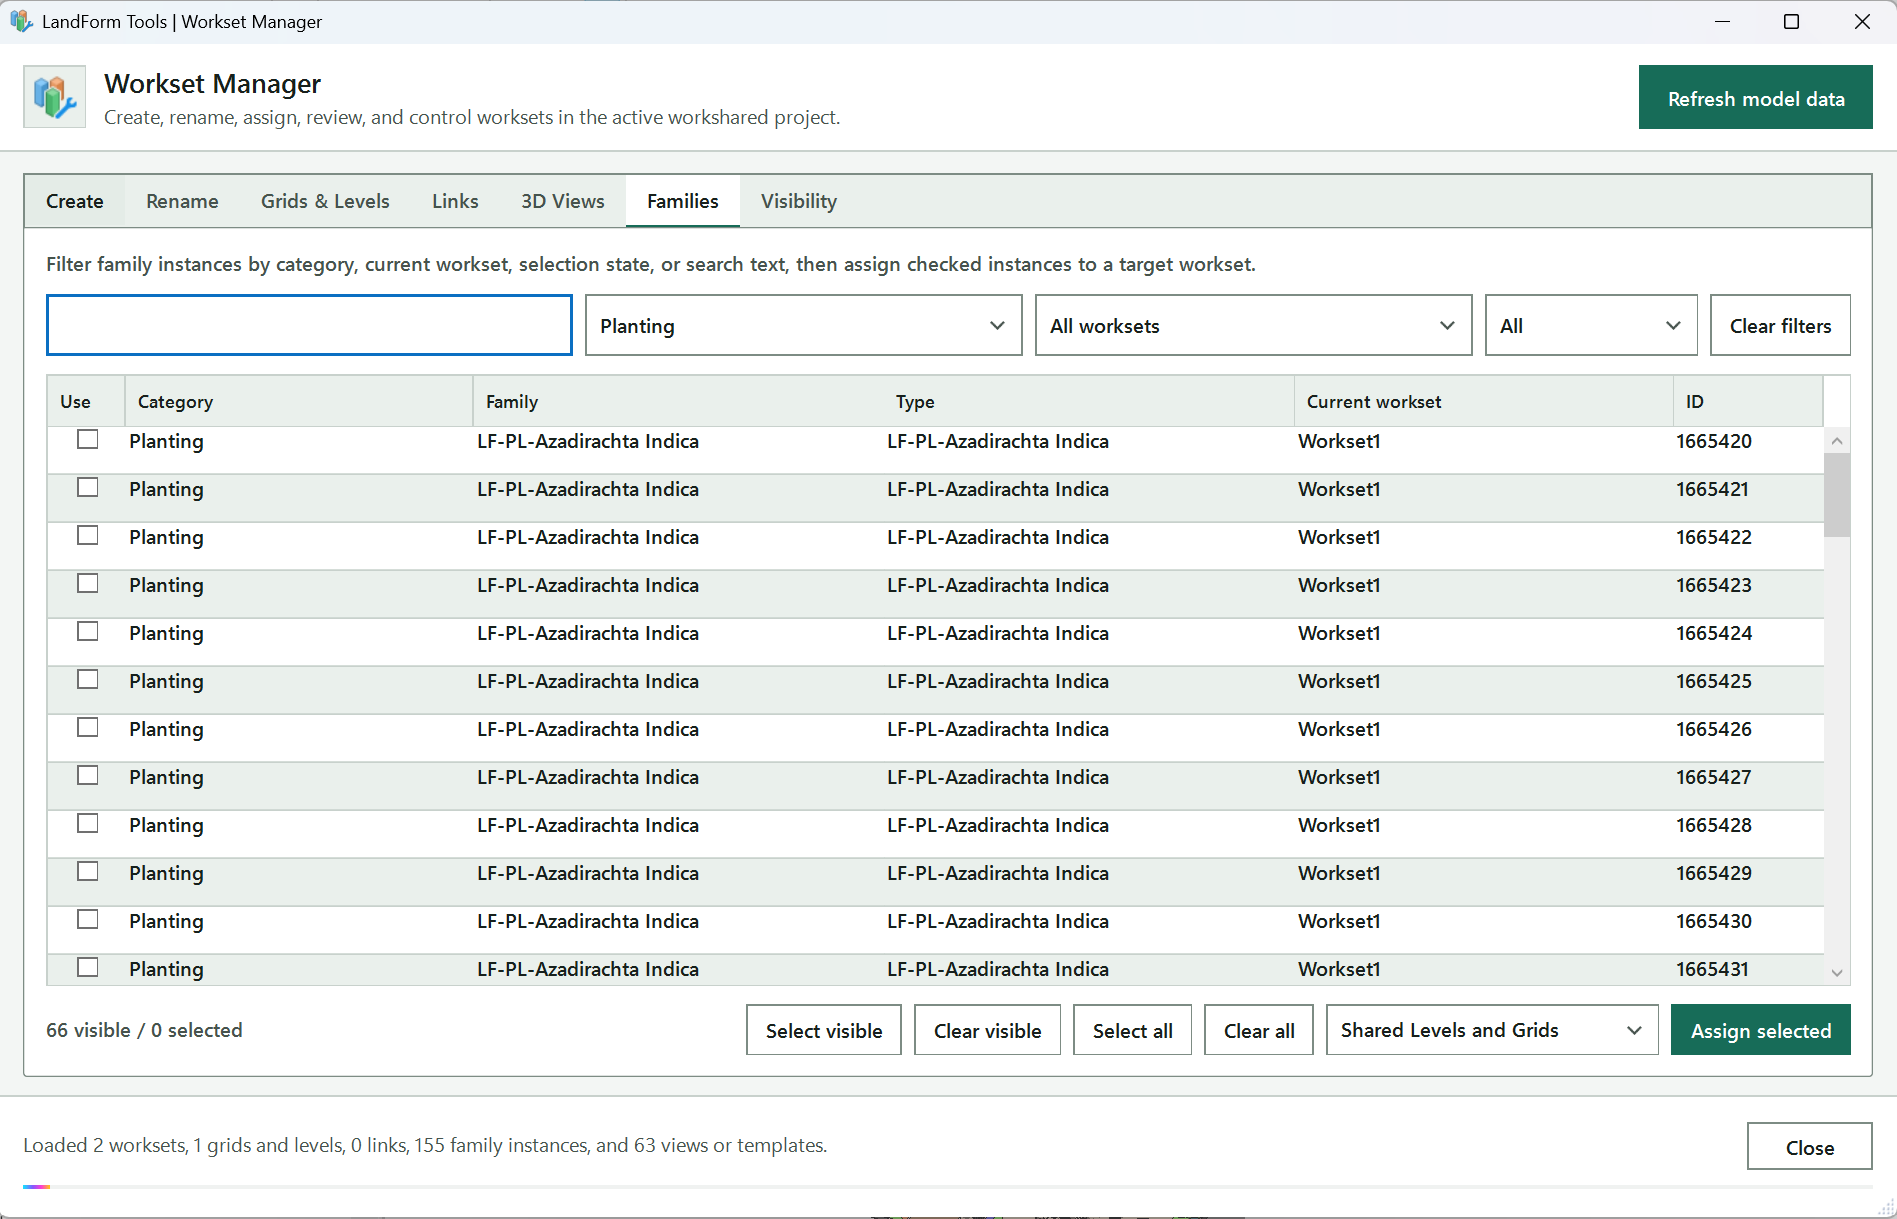Maximize the Workset Manager window
Viewport: 1897px width, 1219px height.
click(x=1791, y=21)
